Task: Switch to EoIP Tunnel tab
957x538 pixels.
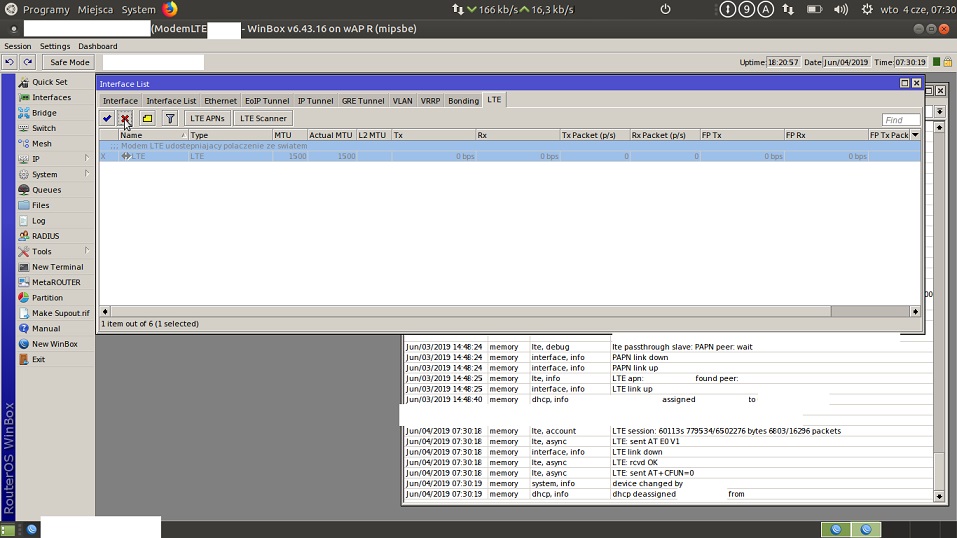Action: click(267, 101)
